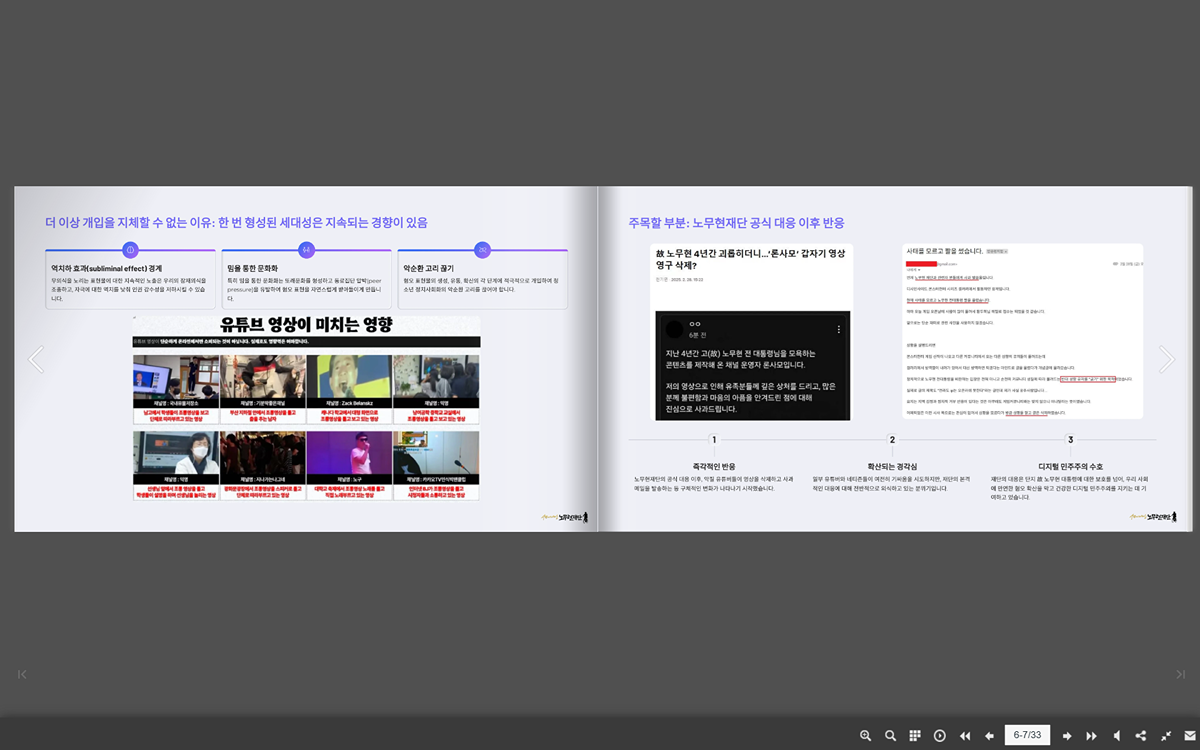1200x750 pixels.
Task: Click the email screenshot on right page
Action: tap(1022, 332)
